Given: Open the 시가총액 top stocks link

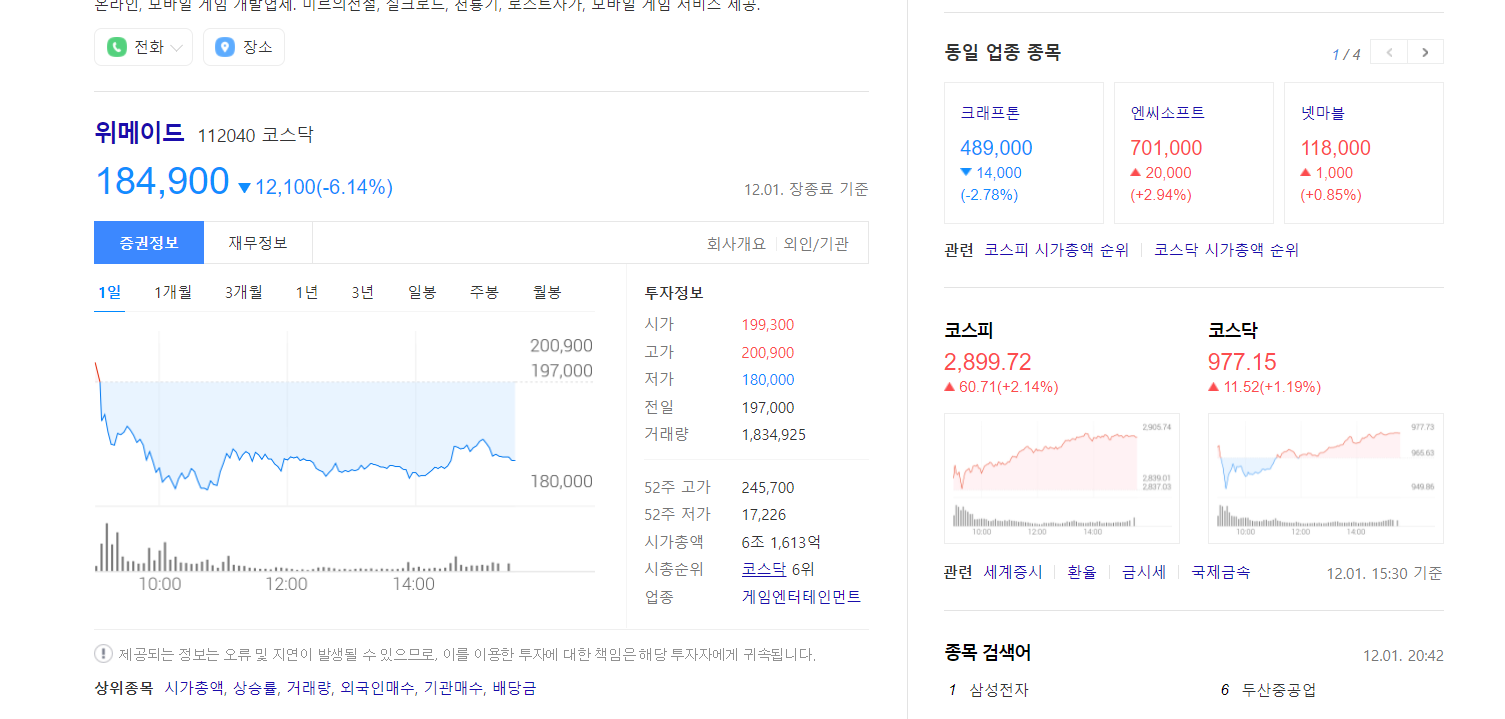Looking at the screenshot, I should pyautogui.click(x=194, y=688).
